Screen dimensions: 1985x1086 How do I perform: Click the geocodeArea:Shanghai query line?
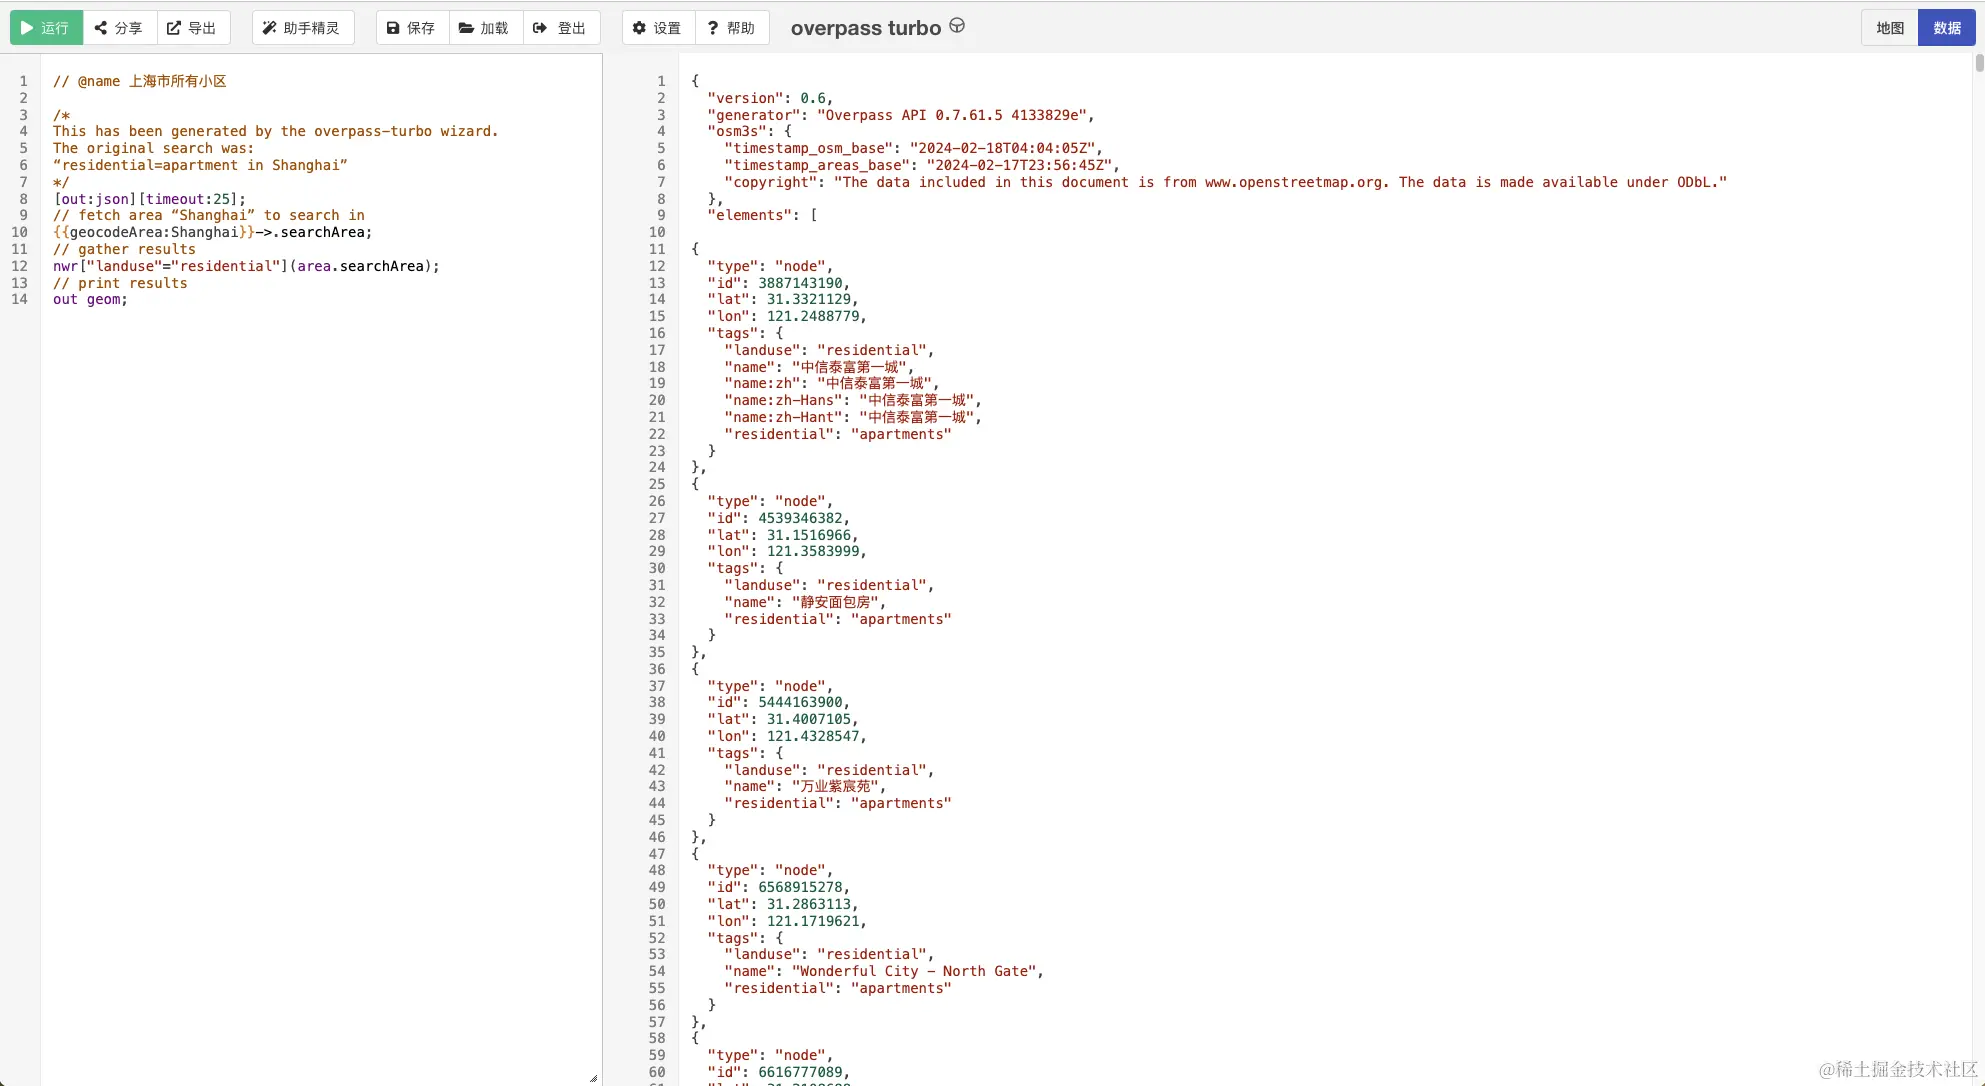pos(212,232)
